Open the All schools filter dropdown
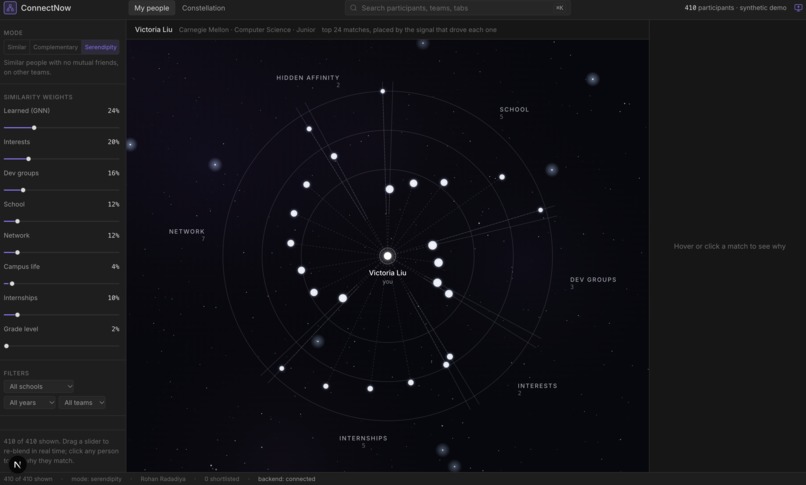806x485 pixels. pos(39,386)
